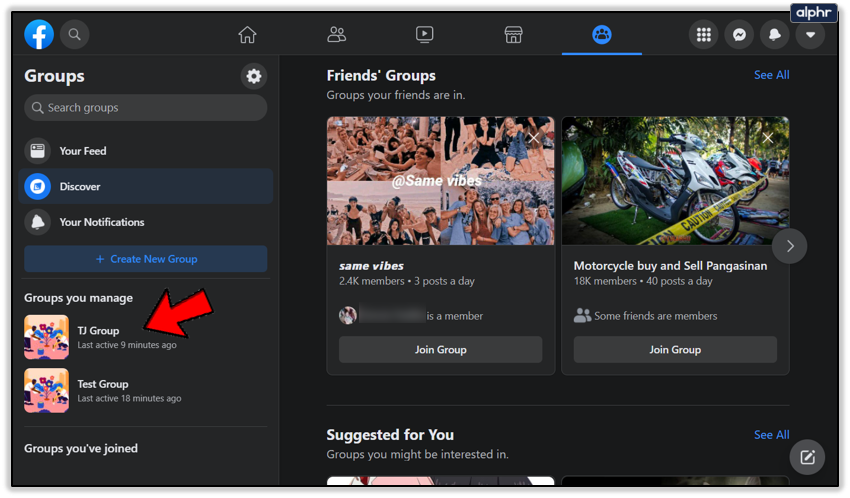Open Test Group thumbnail
Screen dimensions: 850x498
click(47, 391)
